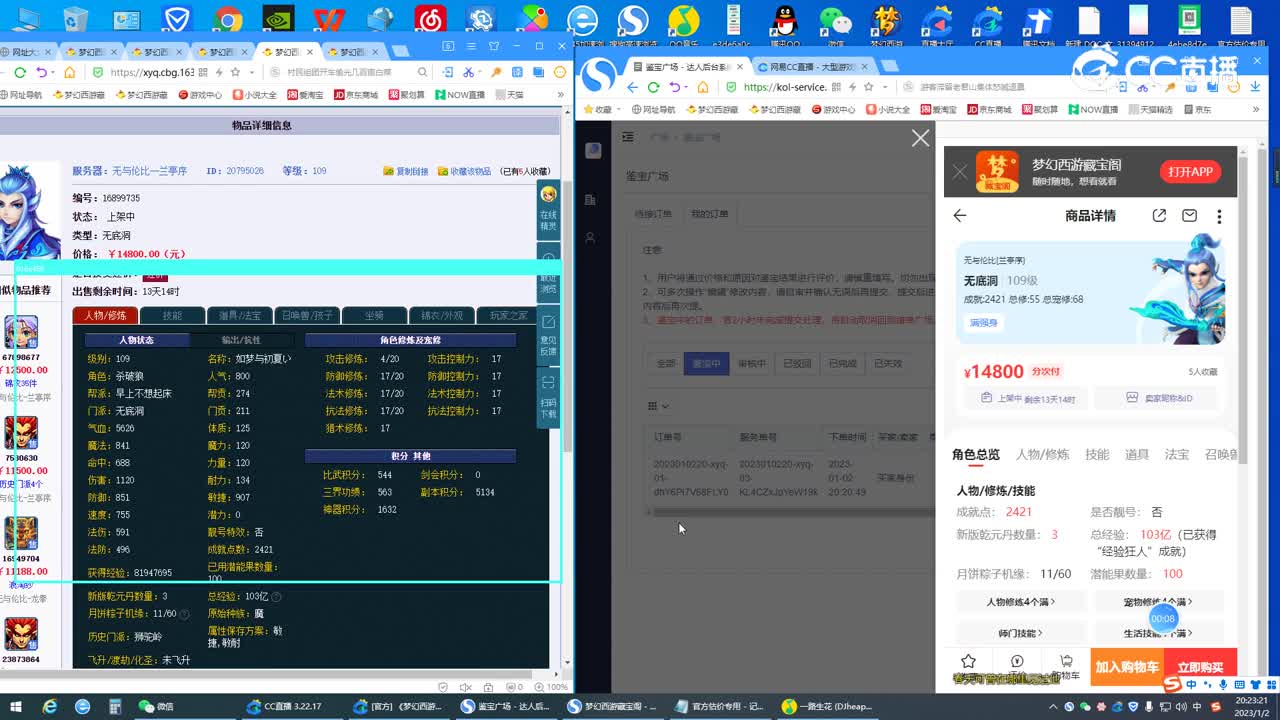Screen dimensions: 1280x720
Task: Select 法宝 tab on mobile 商品详情
Action: coord(1177,454)
